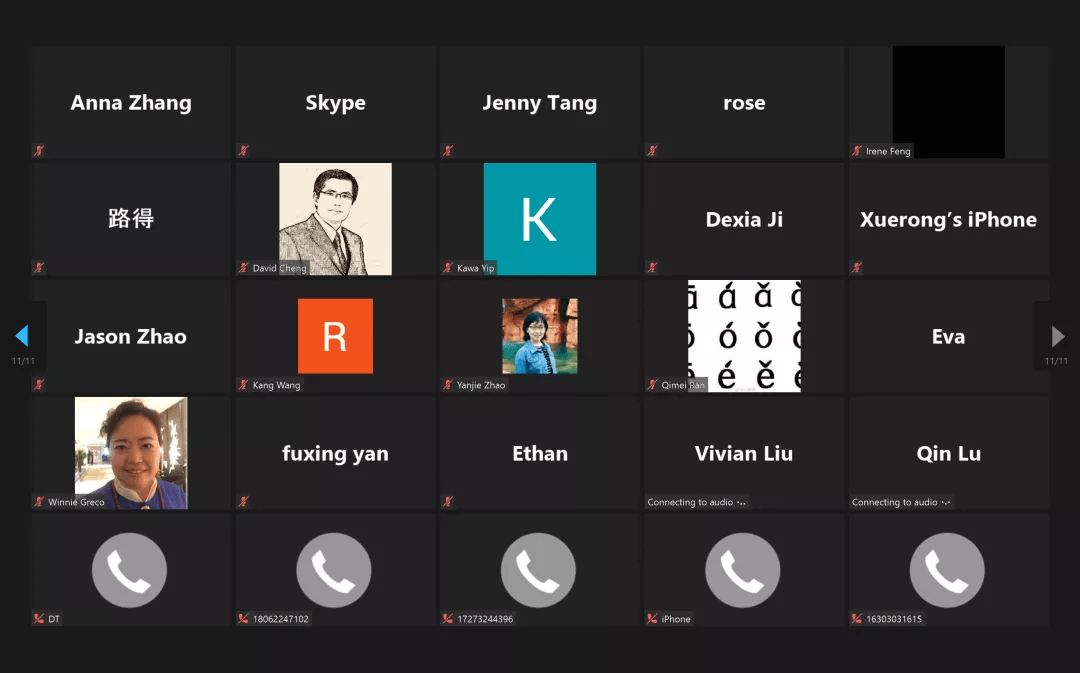
Task: Click muted mic icon on Ethan tile
Action: (448, 501)
